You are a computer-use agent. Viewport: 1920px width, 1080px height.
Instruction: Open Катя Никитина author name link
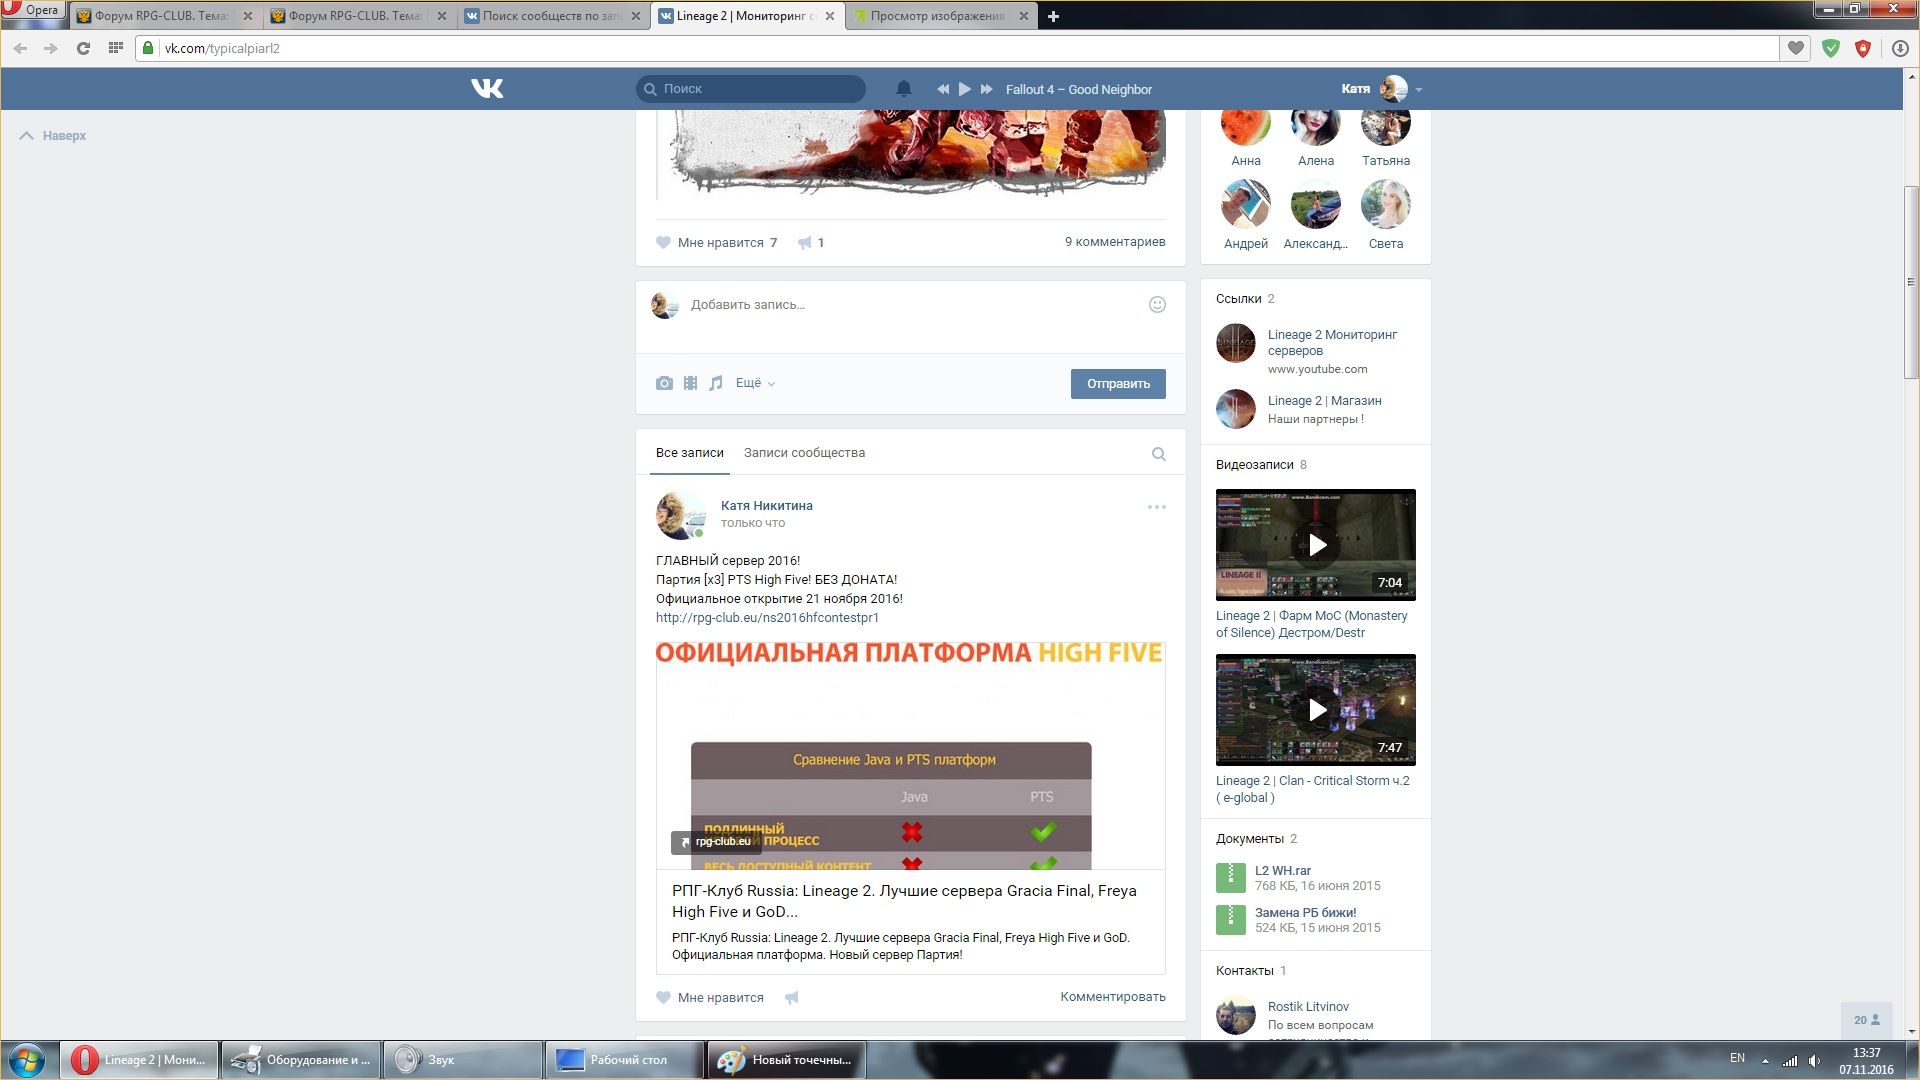pyautogui.click(x=767, y=506)
